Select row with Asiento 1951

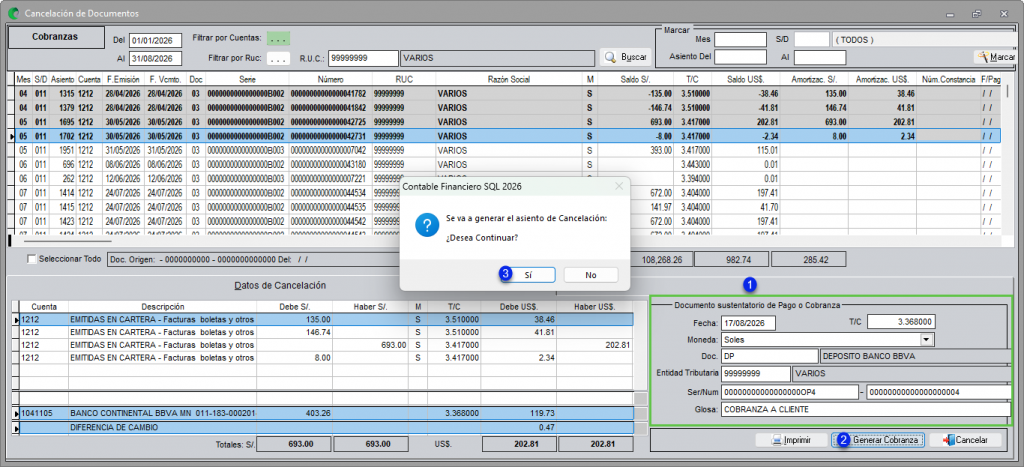[506, 150]
